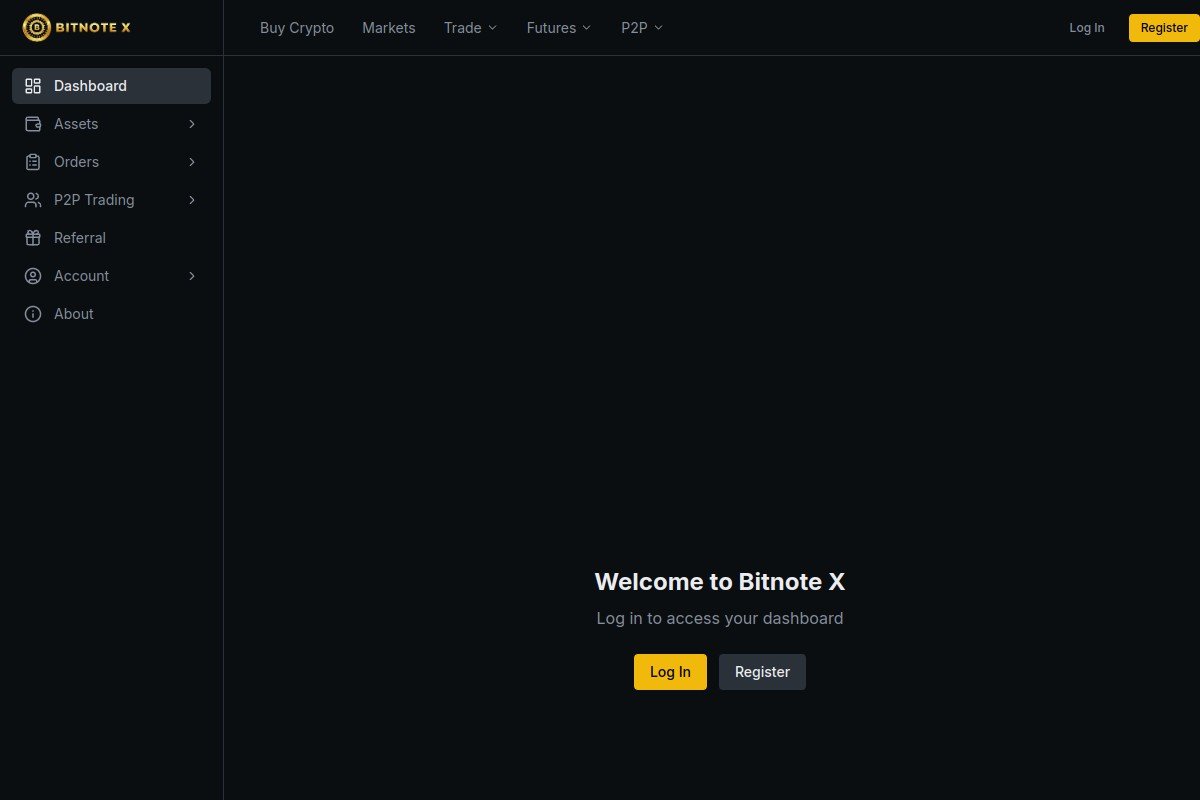Open the Referral sidebar label
This screenshot has width=1200, height=800.
point(80,238)
